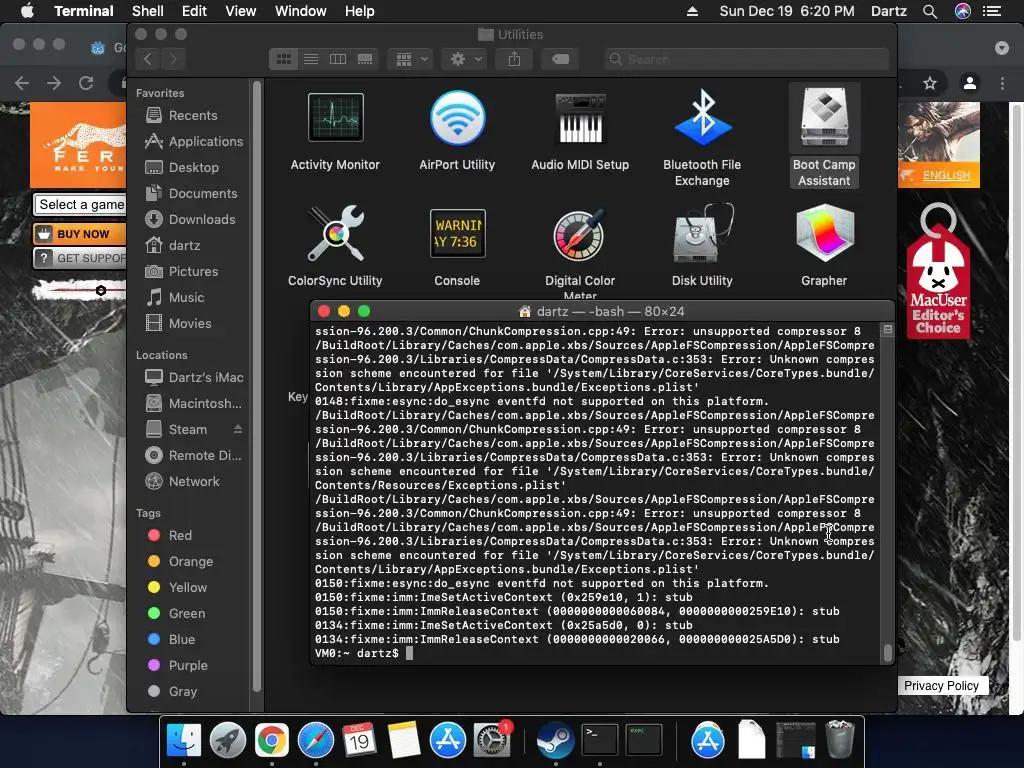Open the Edit menu
This screenshot has width=1024, height=768.
tap(194, 11)
